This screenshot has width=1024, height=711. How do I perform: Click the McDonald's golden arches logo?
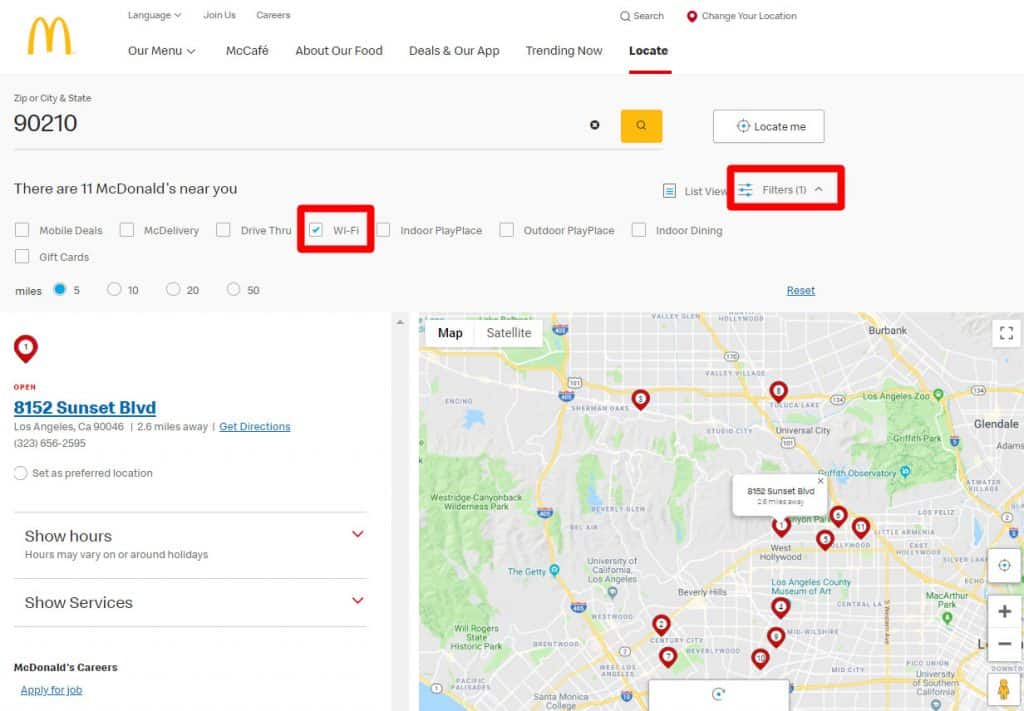(50, 35)
